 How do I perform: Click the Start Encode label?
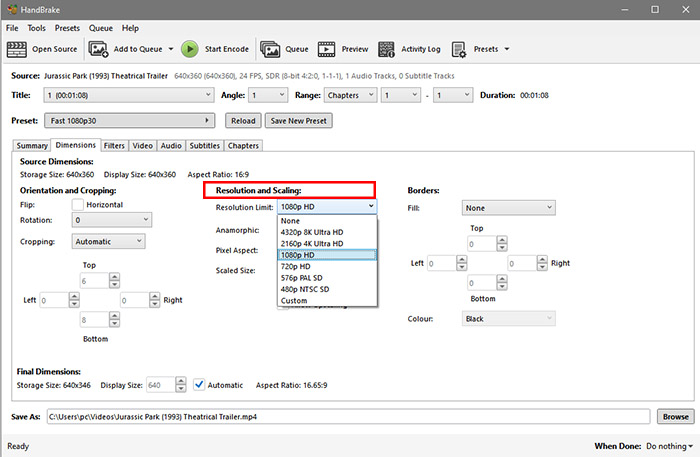pos(227,49)
